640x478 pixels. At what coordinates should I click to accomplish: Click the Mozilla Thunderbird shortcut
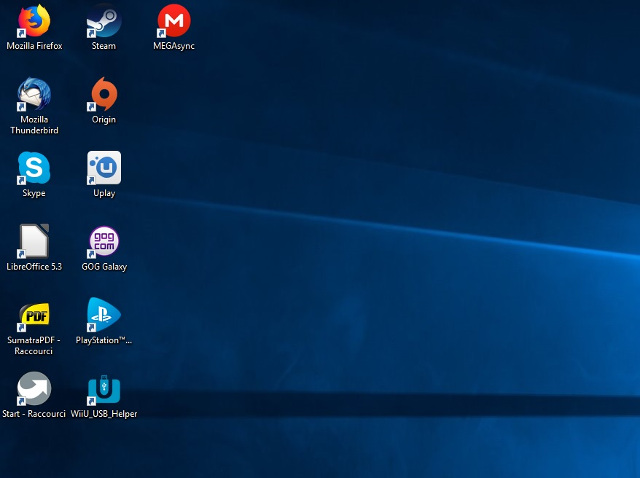(34, 94)
